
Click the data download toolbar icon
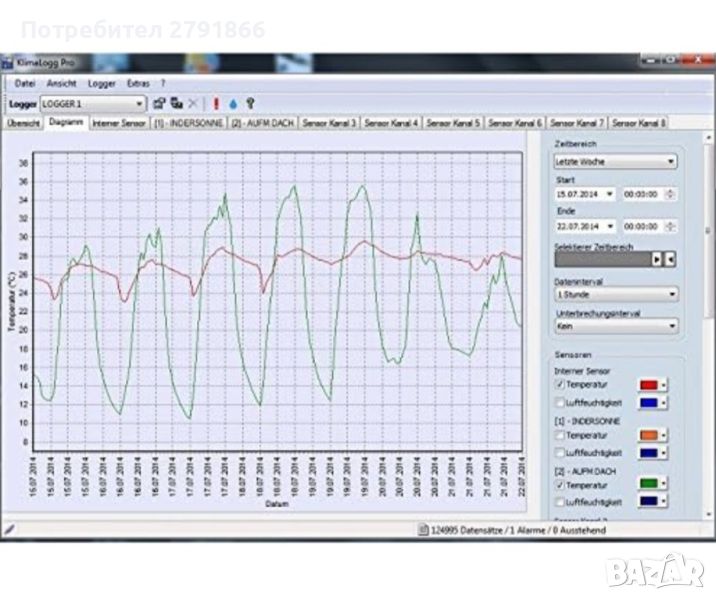point(176,103)
